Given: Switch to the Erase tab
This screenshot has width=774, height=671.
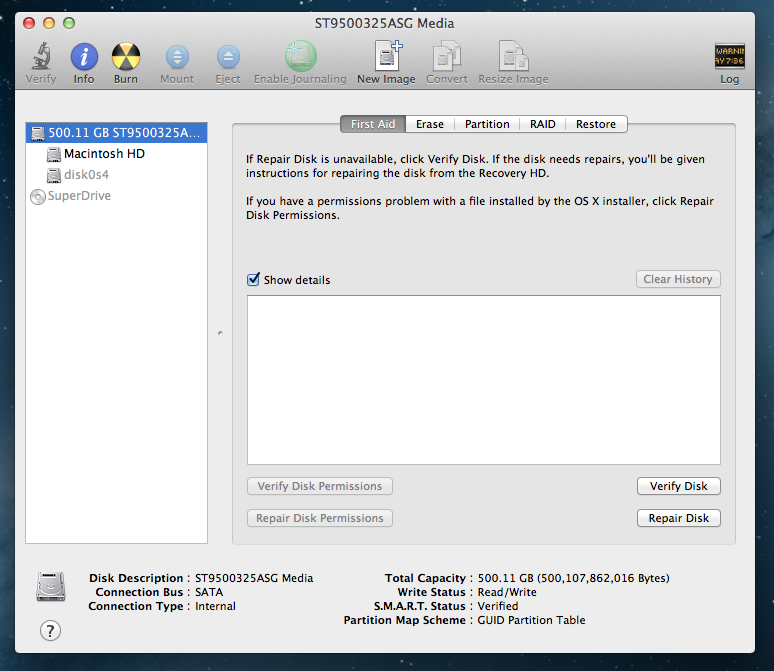Looking at the screenshot, I should click(430, 124).
